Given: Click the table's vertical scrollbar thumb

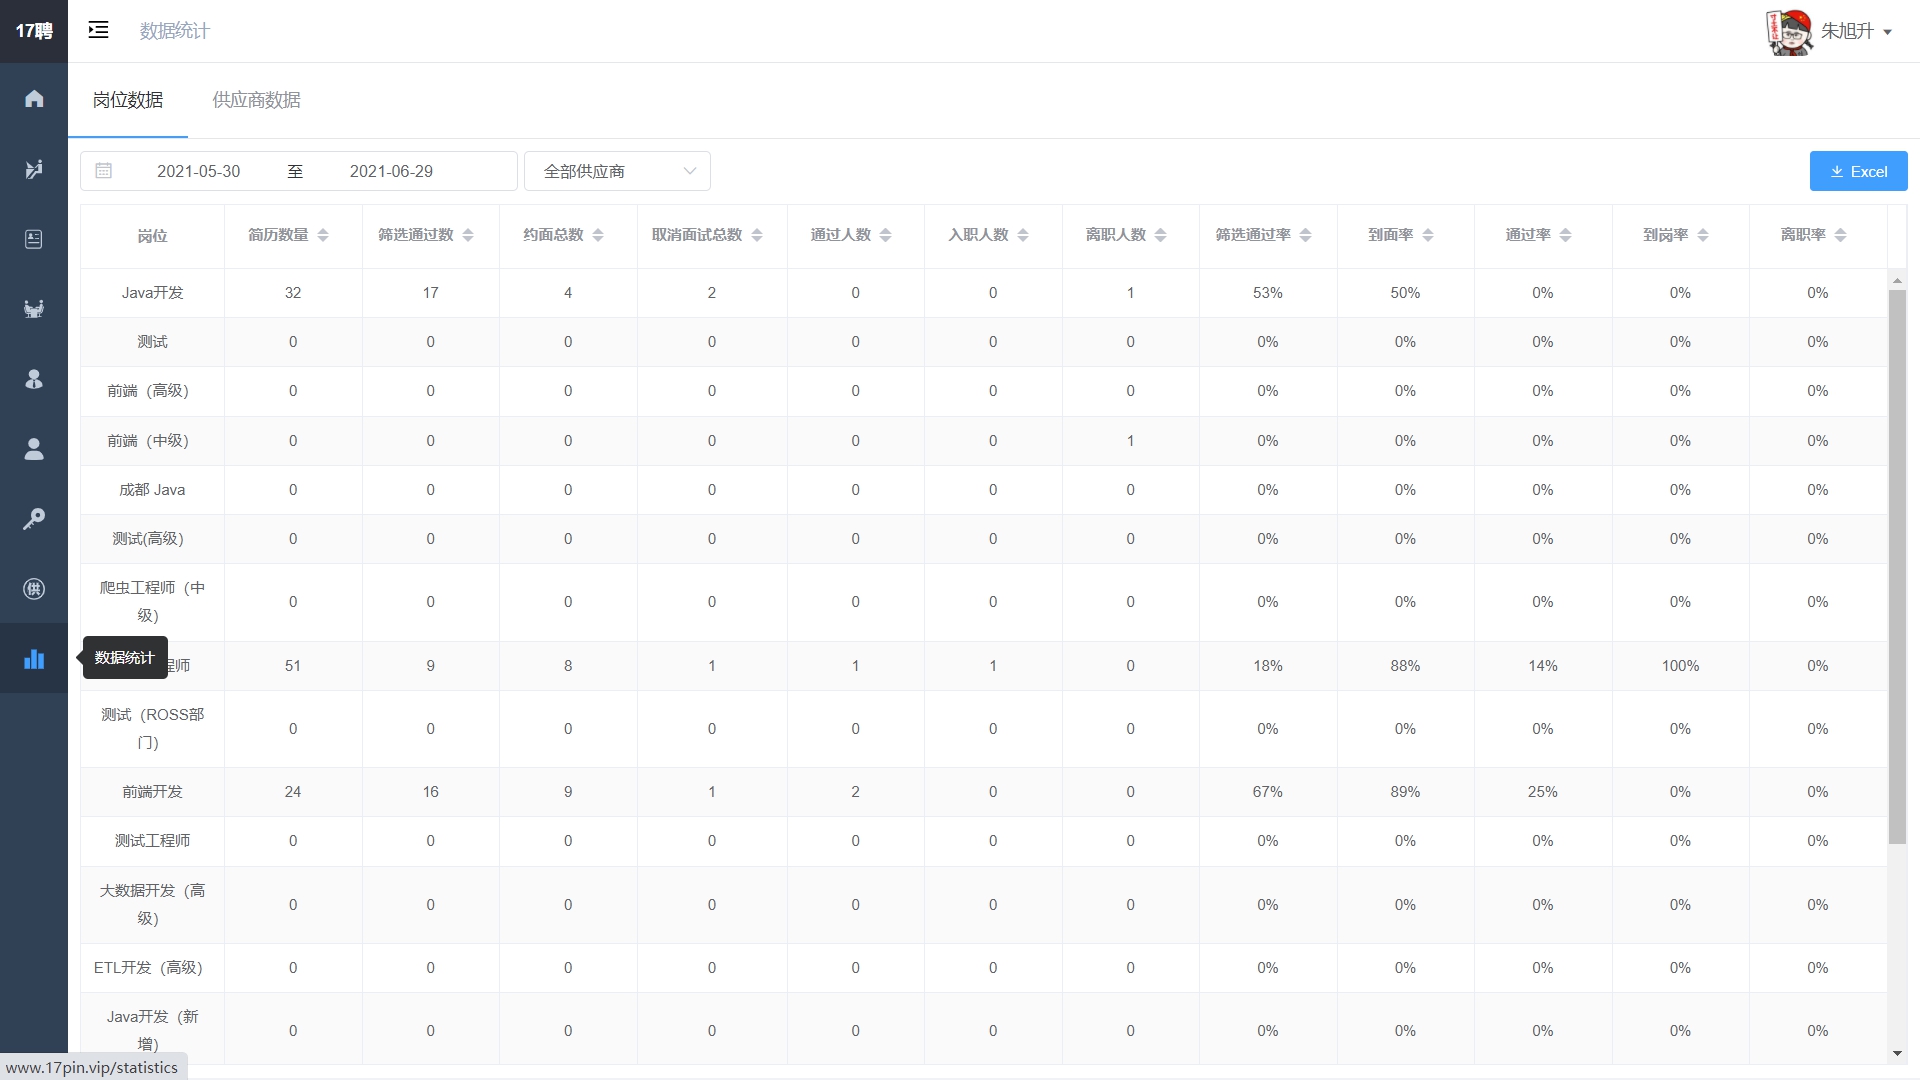Looking at the screenshot, I should pyautogui.click(x=1897, y=565).
